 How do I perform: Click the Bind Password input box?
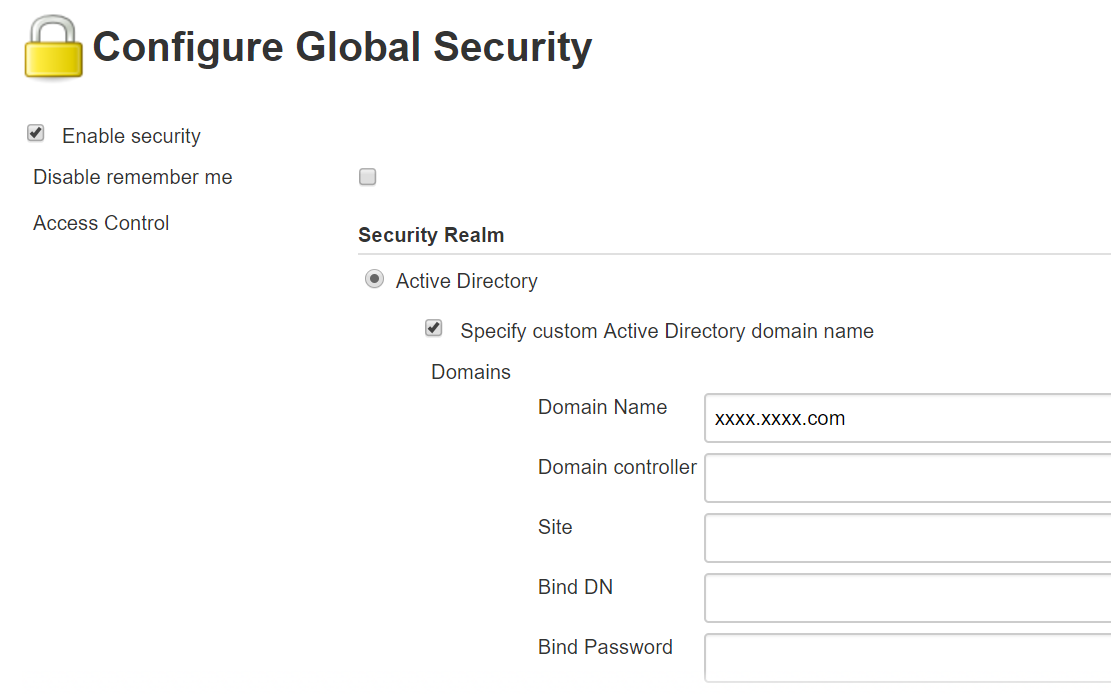coord(908,658)
